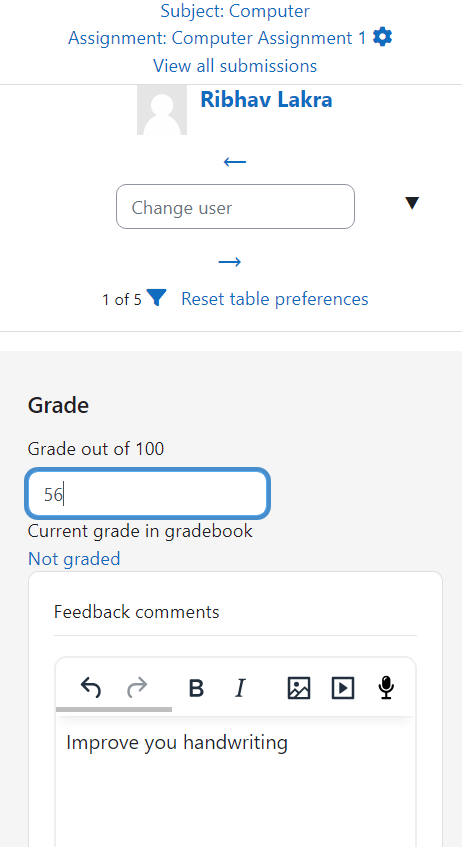The image size is (462, 847).
Task: Click Ribhav Lakra's profile picture
Action: (162, 110)
